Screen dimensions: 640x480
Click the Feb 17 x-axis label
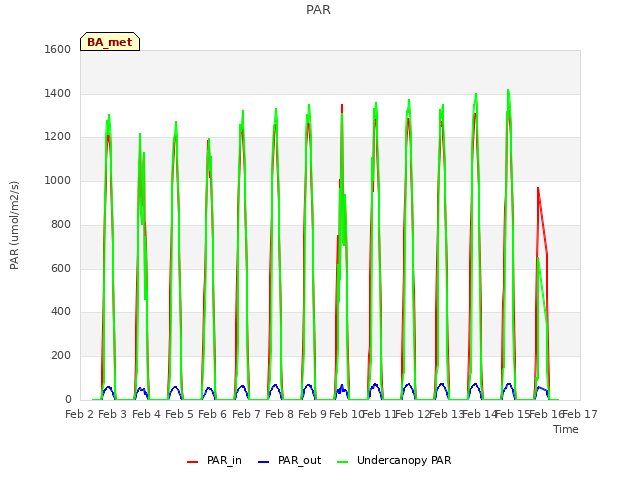coord(580,414)
